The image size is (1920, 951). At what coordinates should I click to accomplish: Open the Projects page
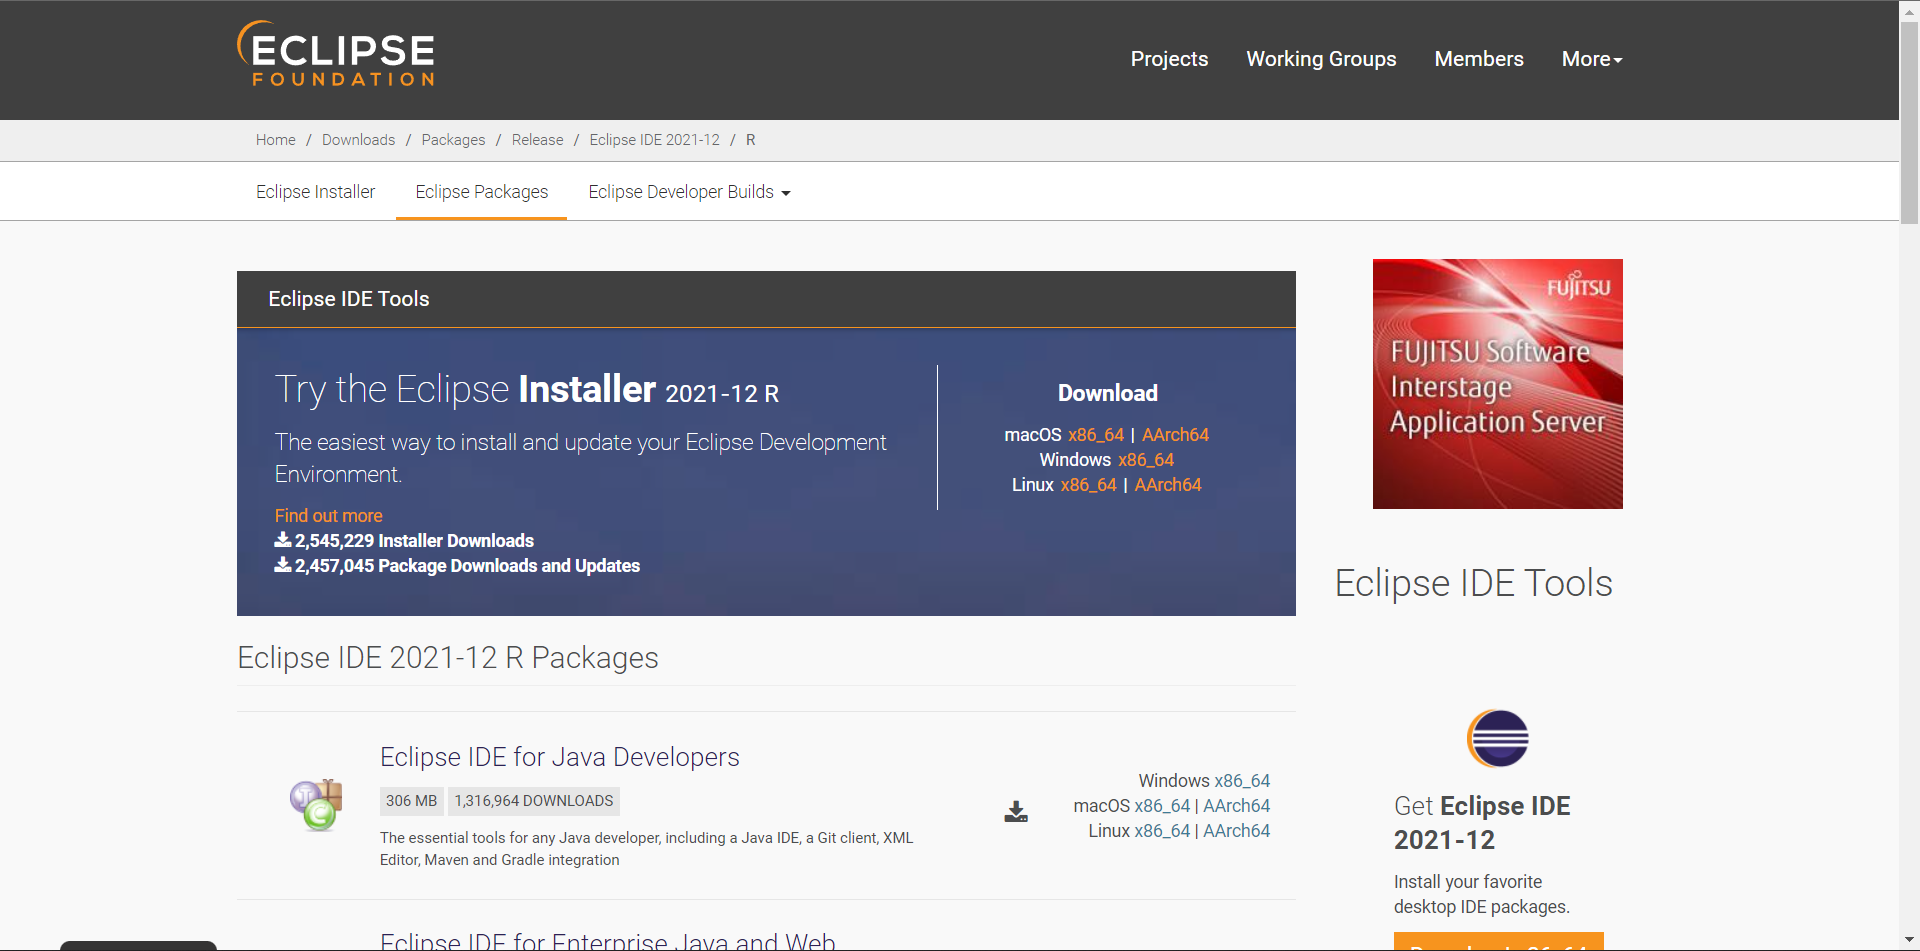tap(1169, 59)
